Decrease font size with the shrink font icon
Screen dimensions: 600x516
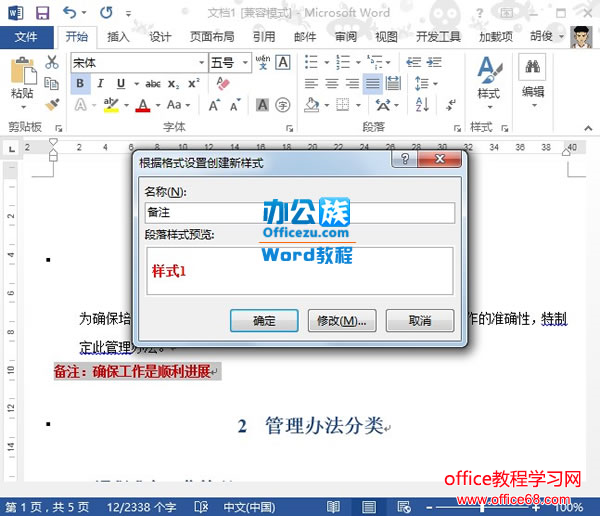(235, 105)
